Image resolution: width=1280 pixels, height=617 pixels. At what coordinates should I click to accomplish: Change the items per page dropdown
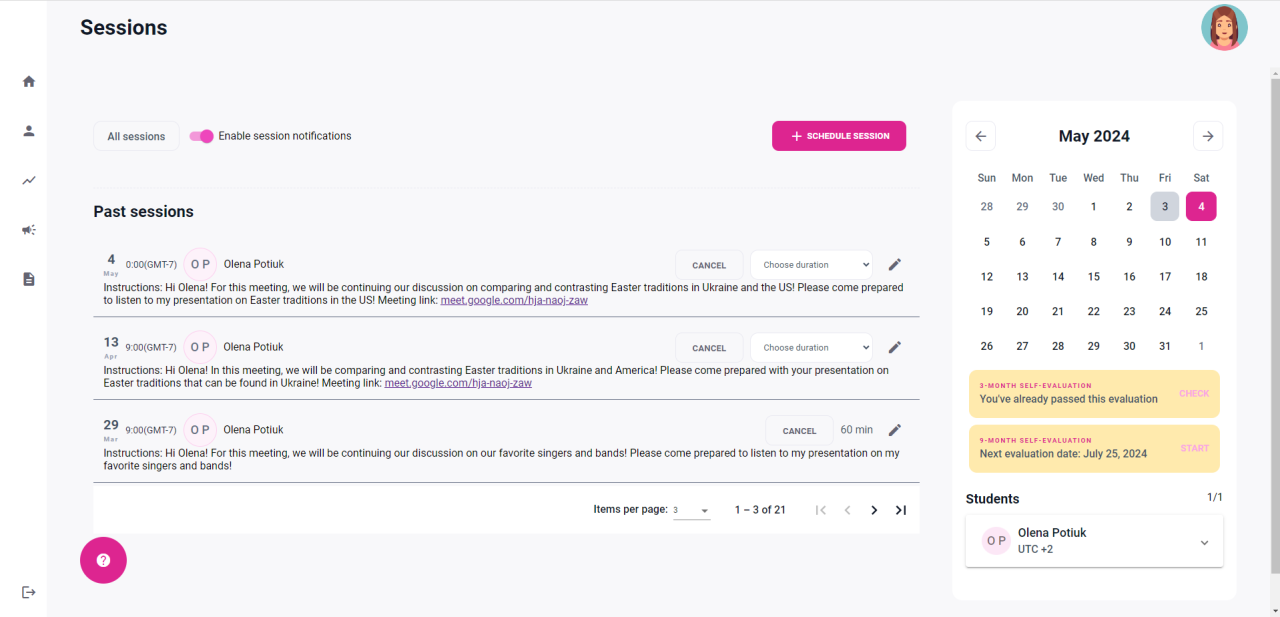tap(691, 510)
